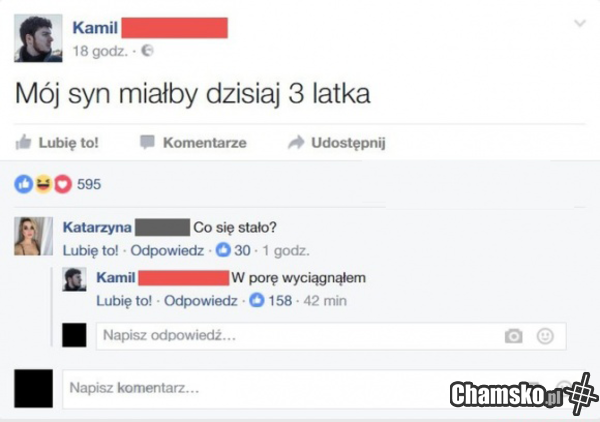Screen dimensions: 600x422
Task: Click the laughing haha reaction icon
Action: pos(43,184)
